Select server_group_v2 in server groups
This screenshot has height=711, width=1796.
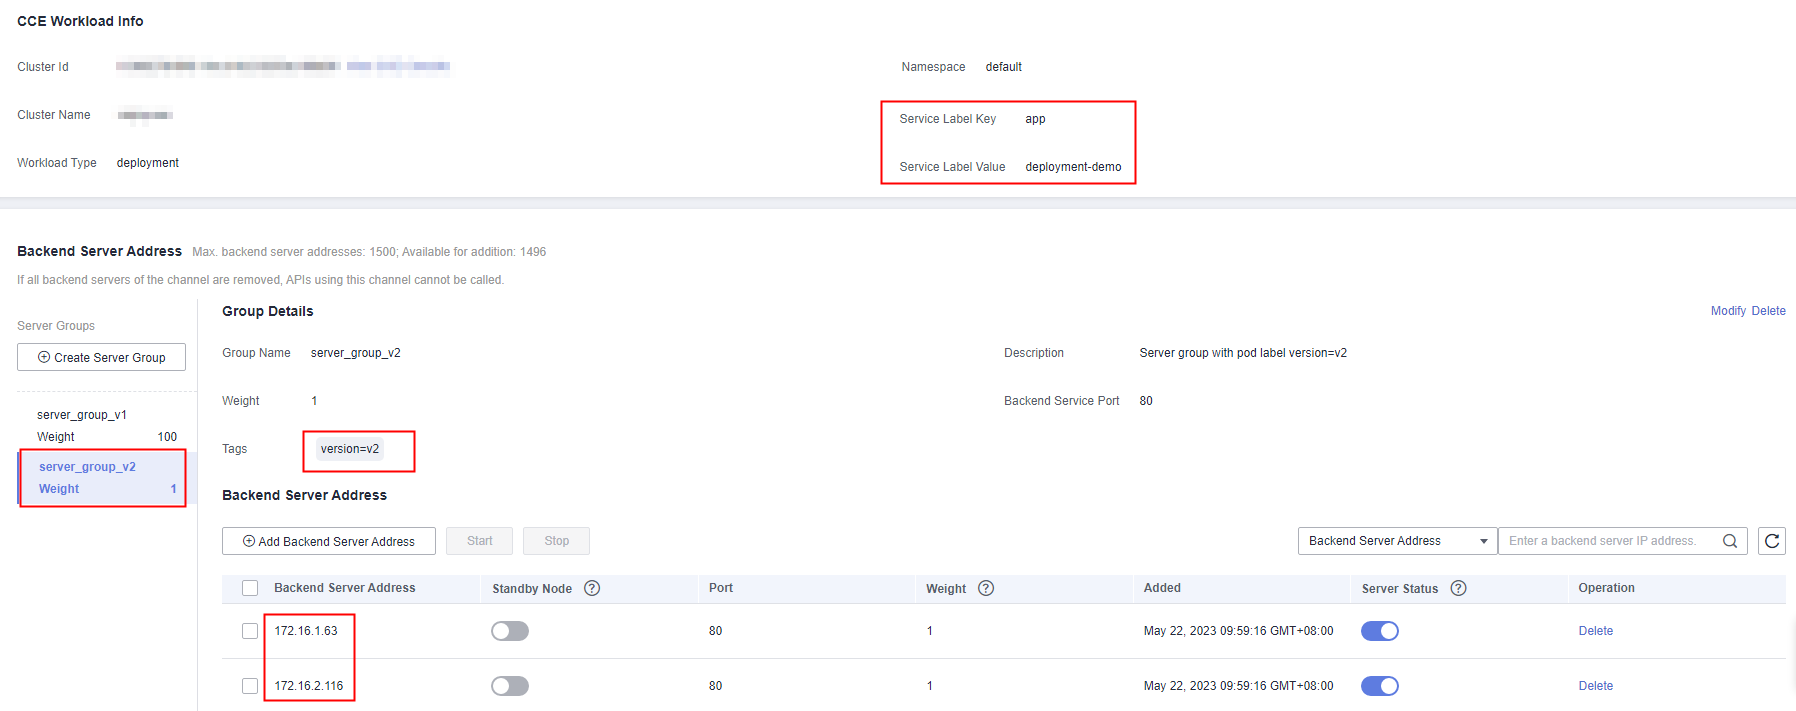coord(88,467)
